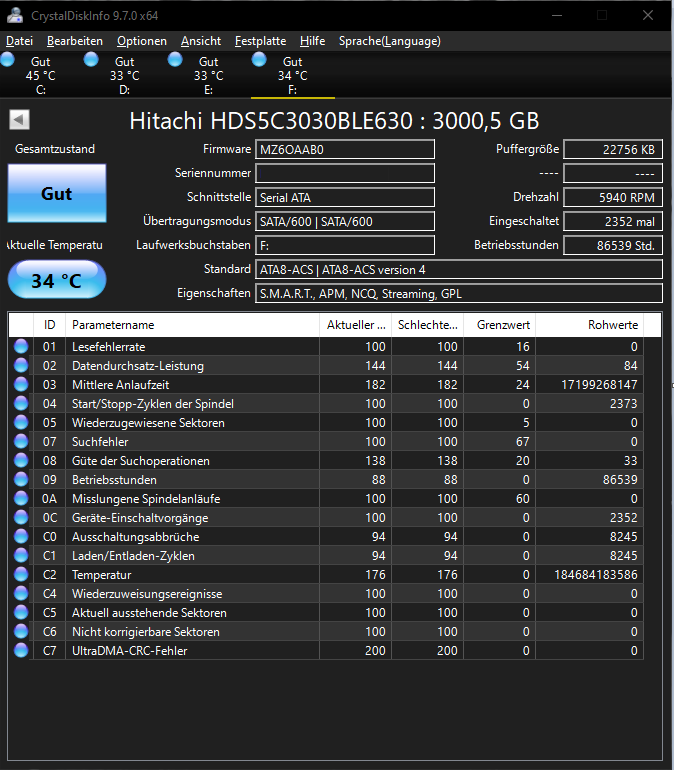Screen dimensions: 674x770
Task: Open the Hilfe menu
Action: tap(312, 41)
